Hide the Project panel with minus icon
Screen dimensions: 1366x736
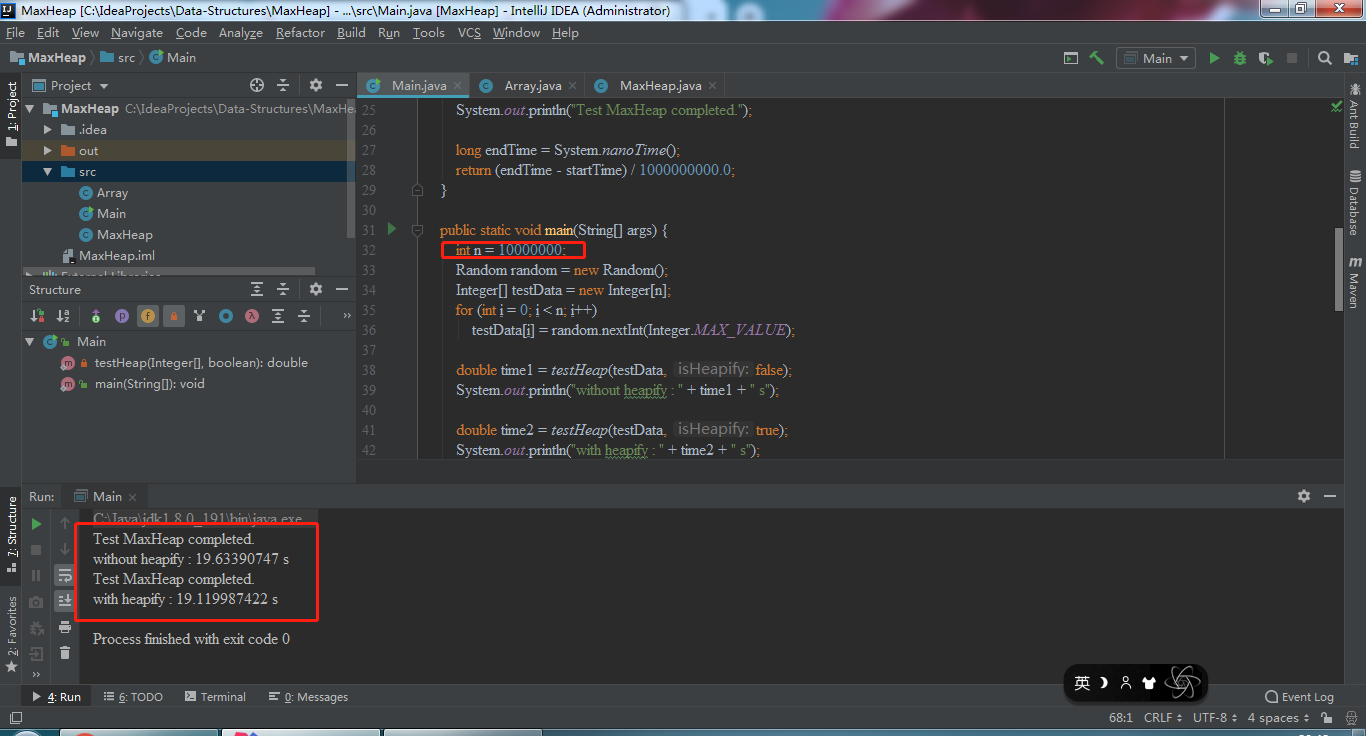coord(342,85)
